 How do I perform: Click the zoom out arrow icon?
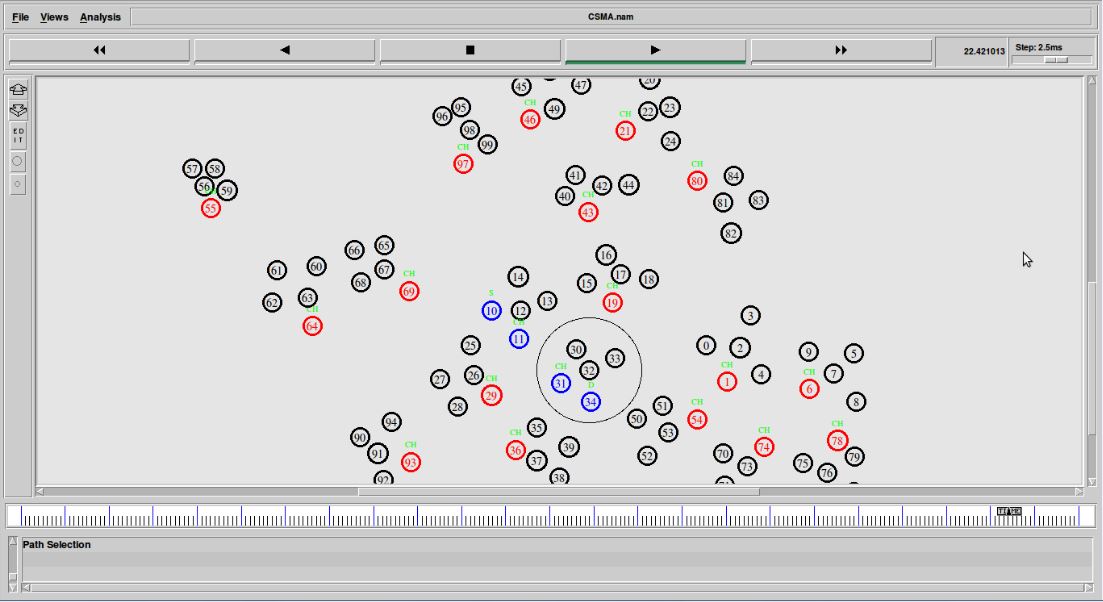[18, 110]
